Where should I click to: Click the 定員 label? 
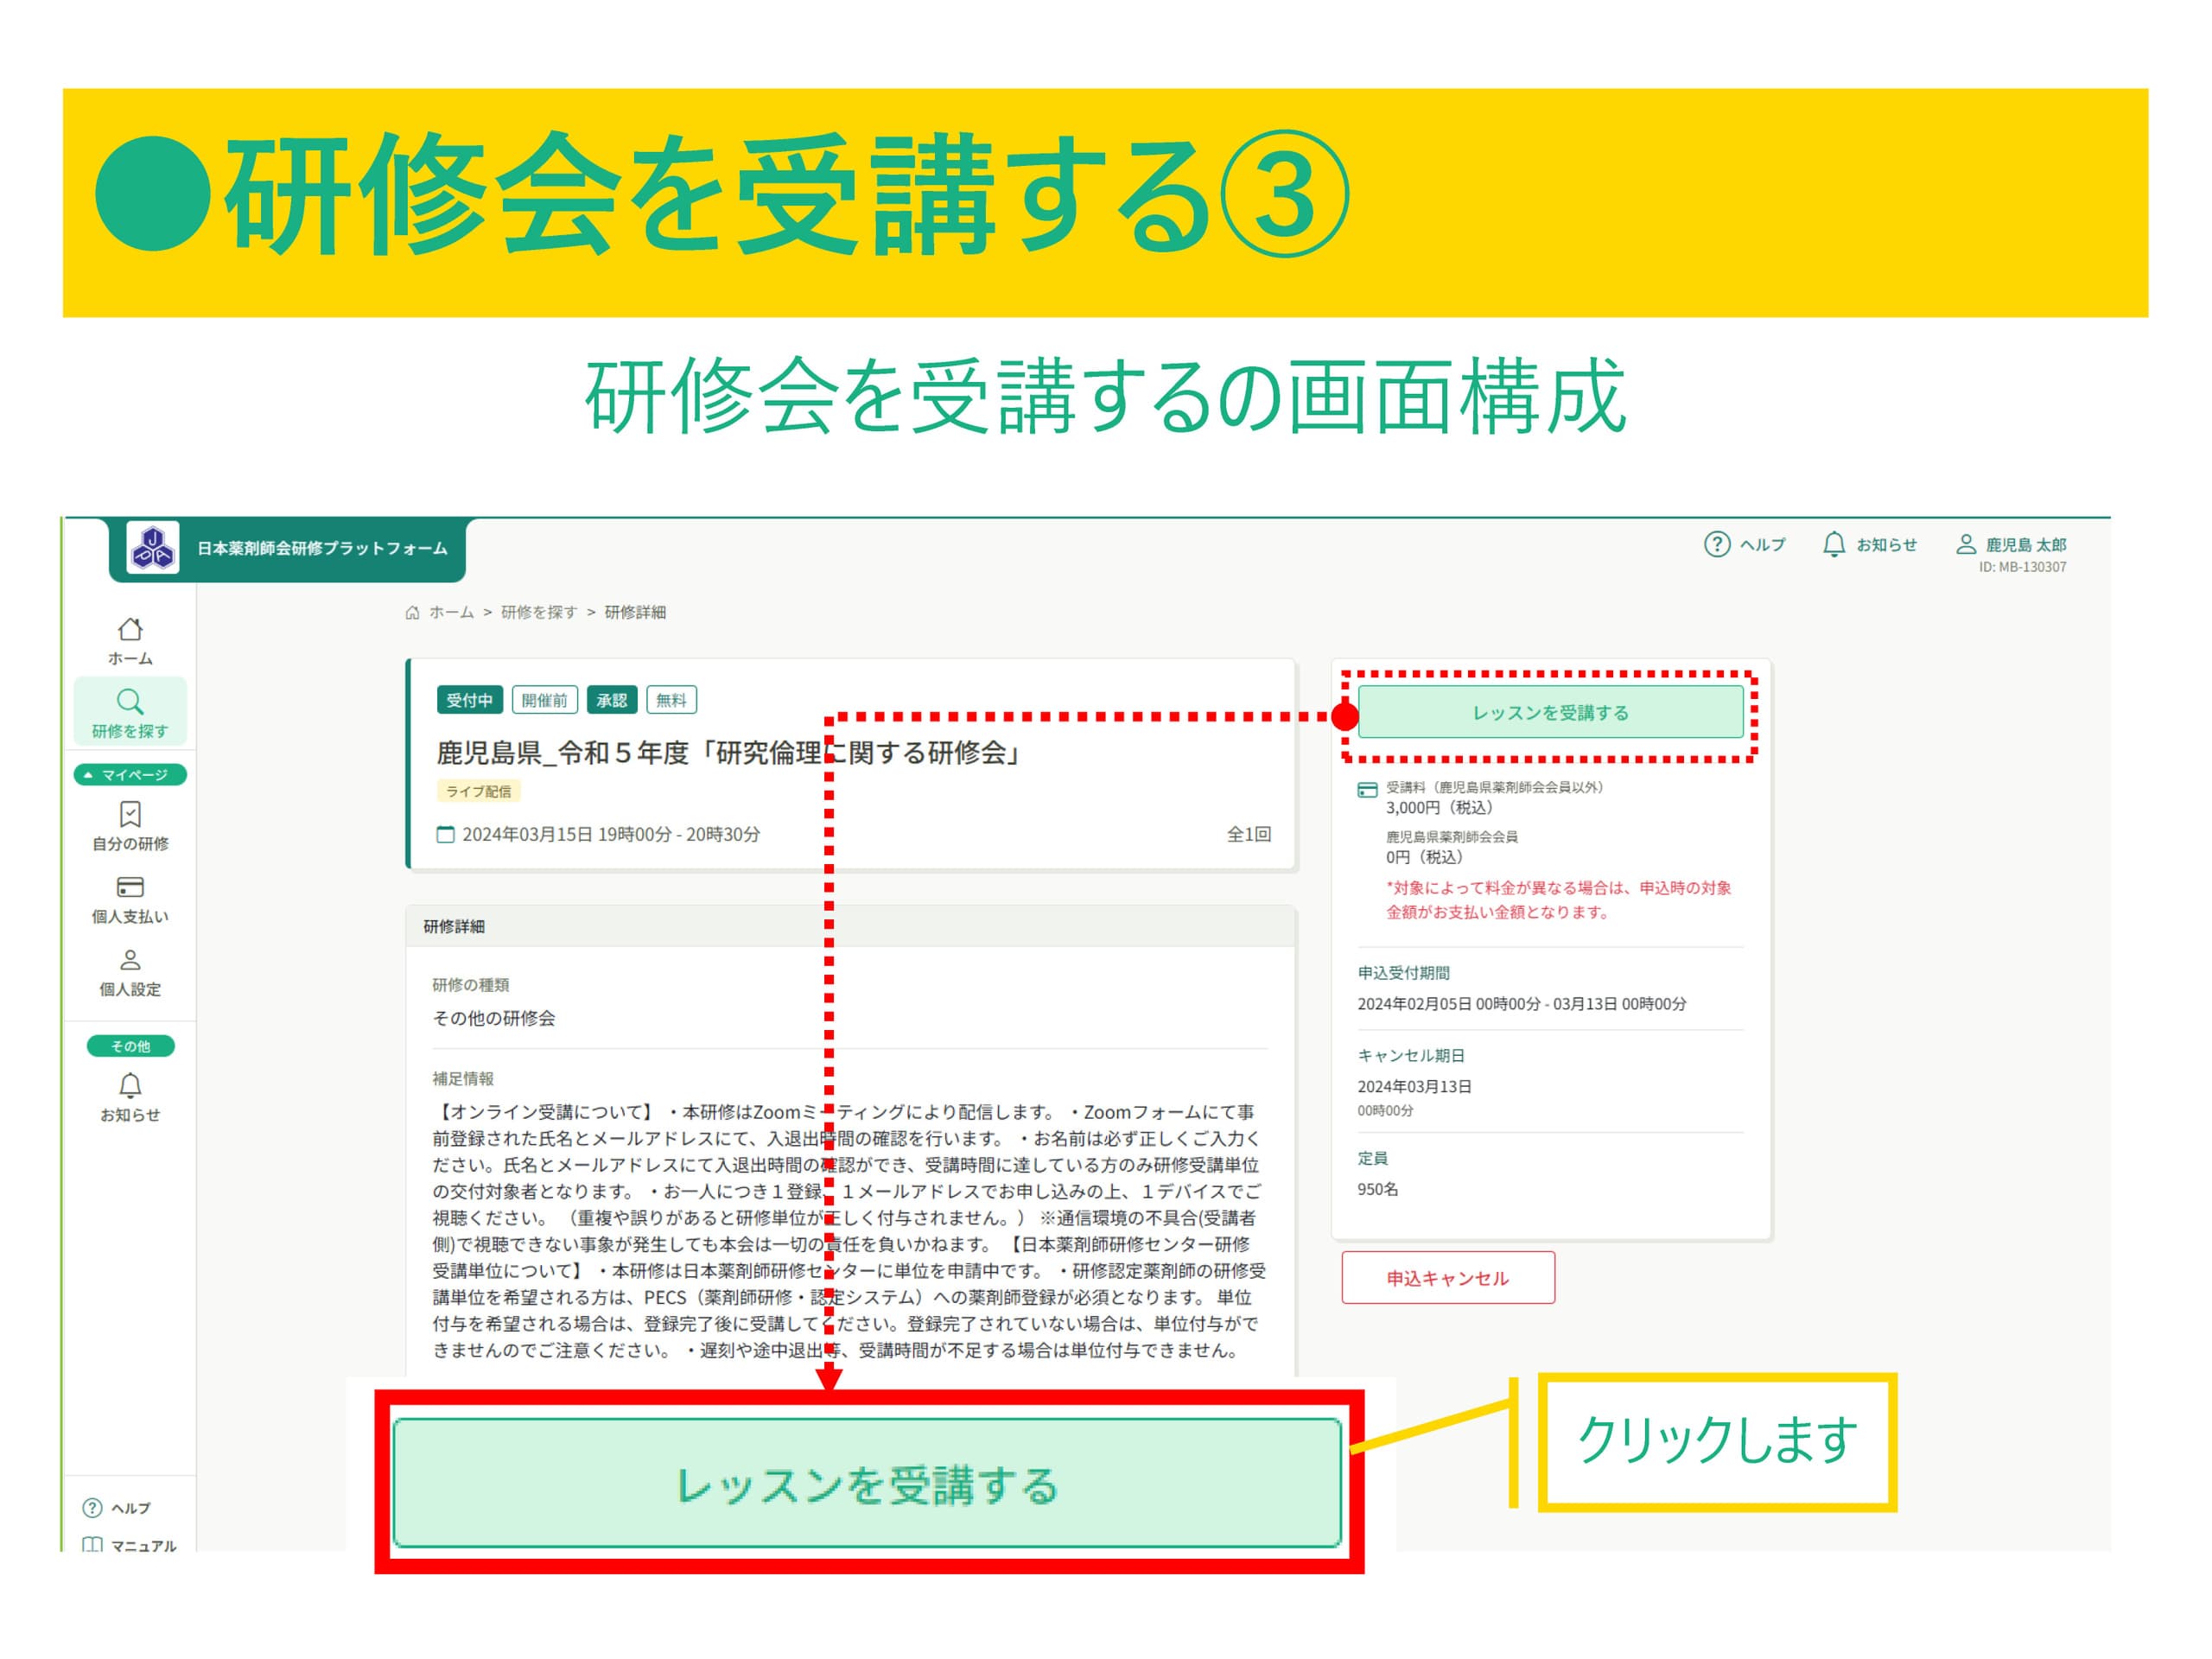click(1372, 1158)
